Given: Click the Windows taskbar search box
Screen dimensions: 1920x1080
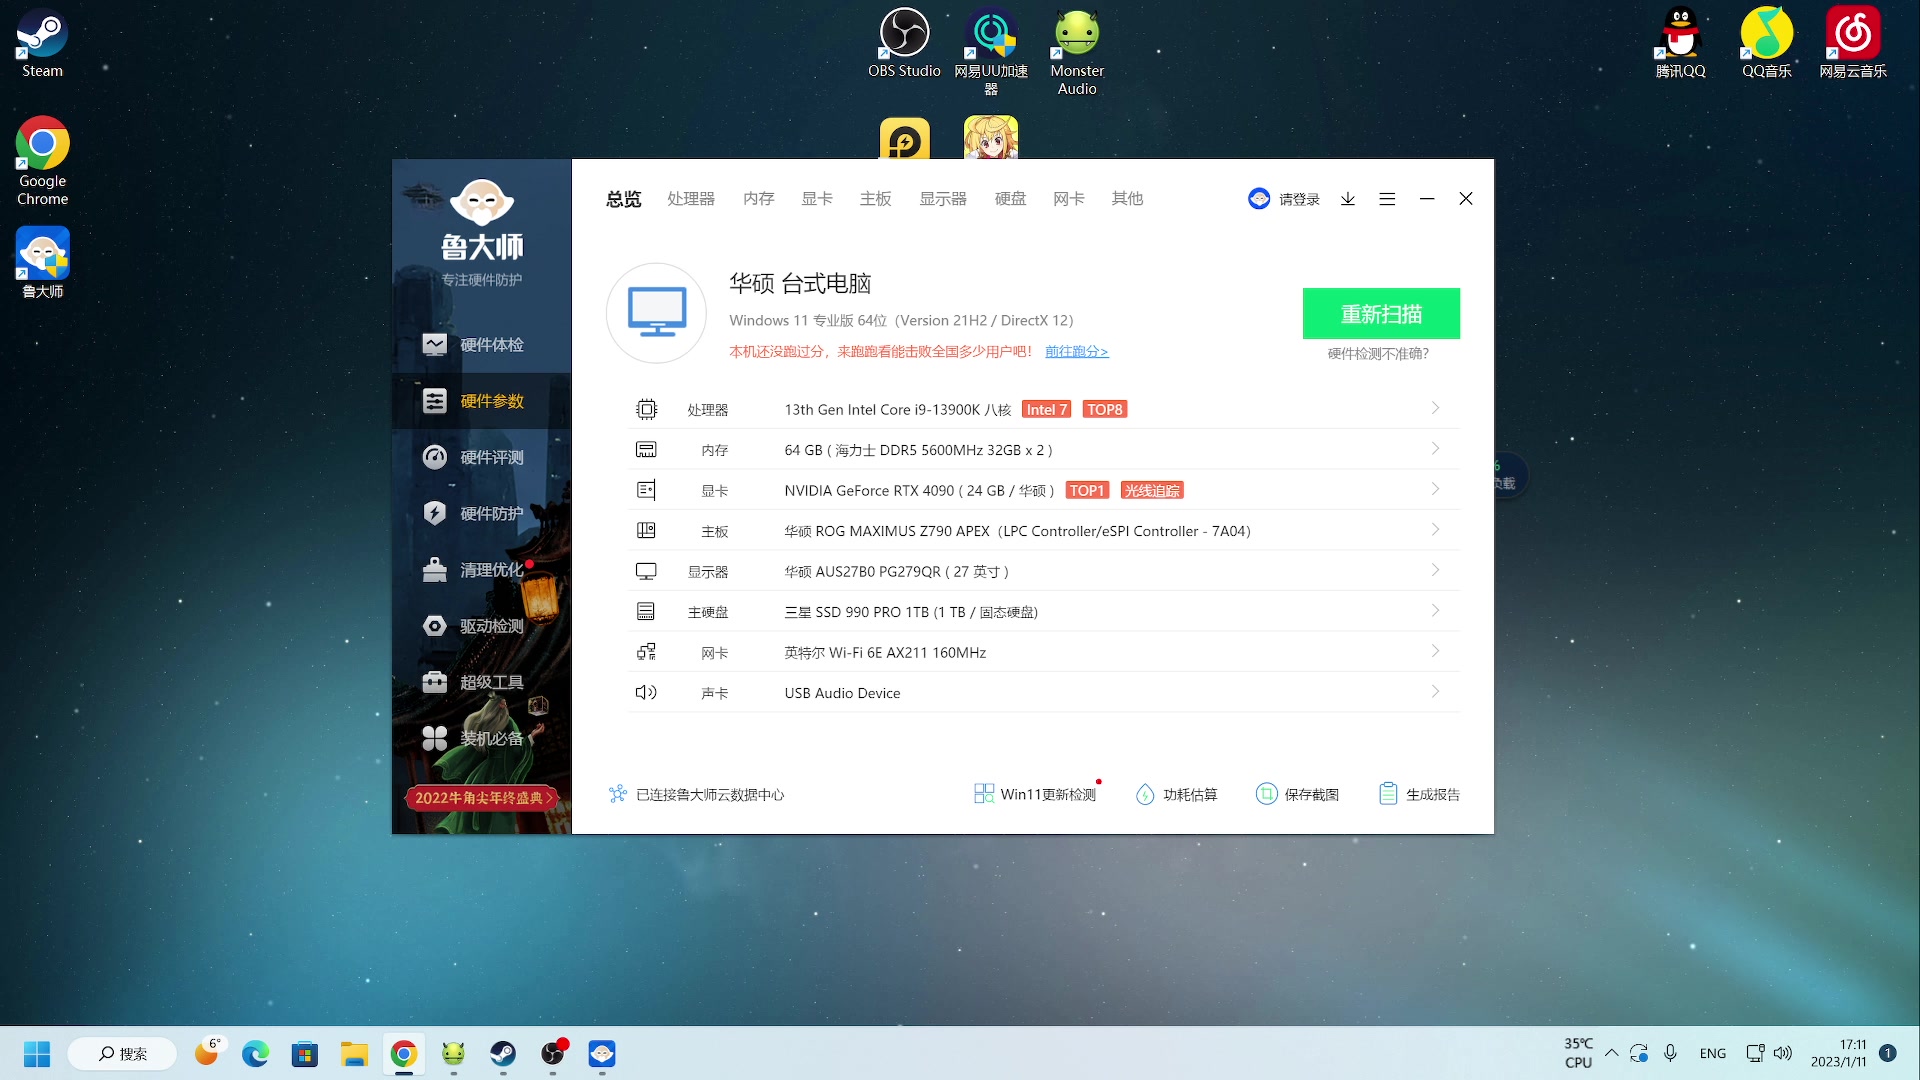Looking at the screenshot, I should pyautogui.click(x=122, y=1054).
